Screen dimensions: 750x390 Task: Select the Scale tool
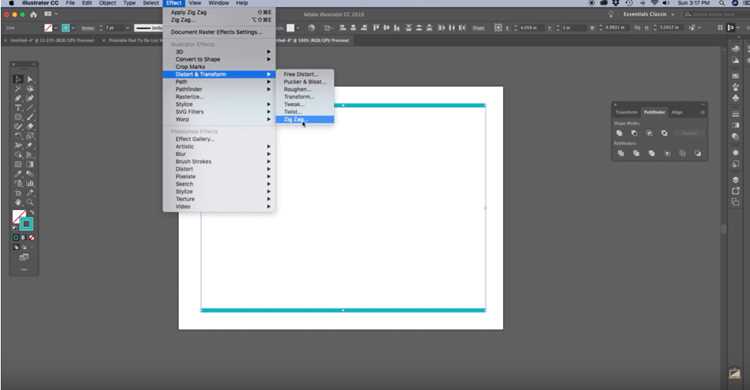click(x=30, y=136)
